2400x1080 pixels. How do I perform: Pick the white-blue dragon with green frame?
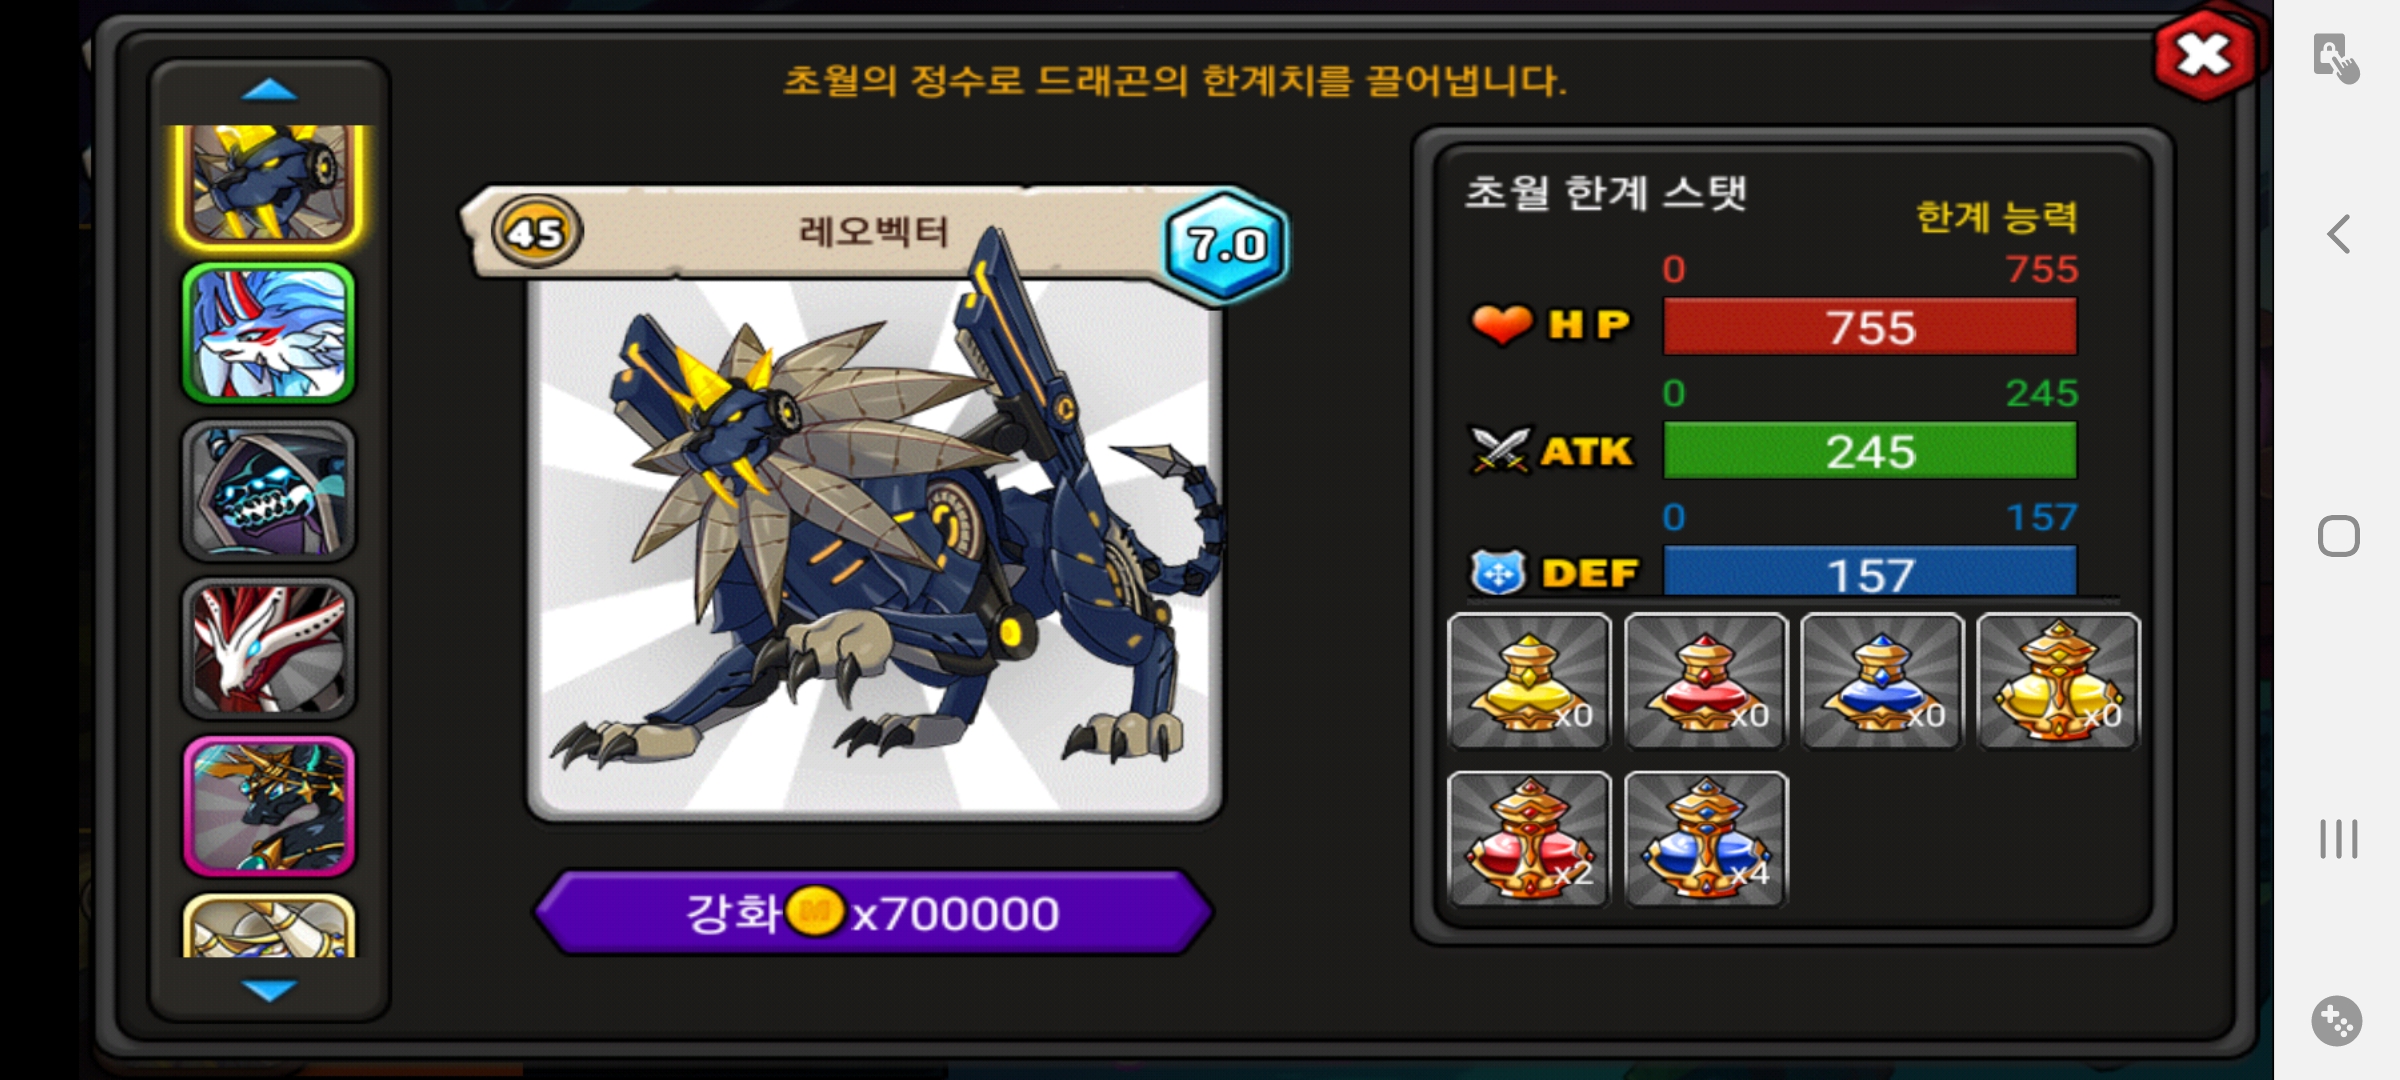pyautogui.click(x=269, y=334)
